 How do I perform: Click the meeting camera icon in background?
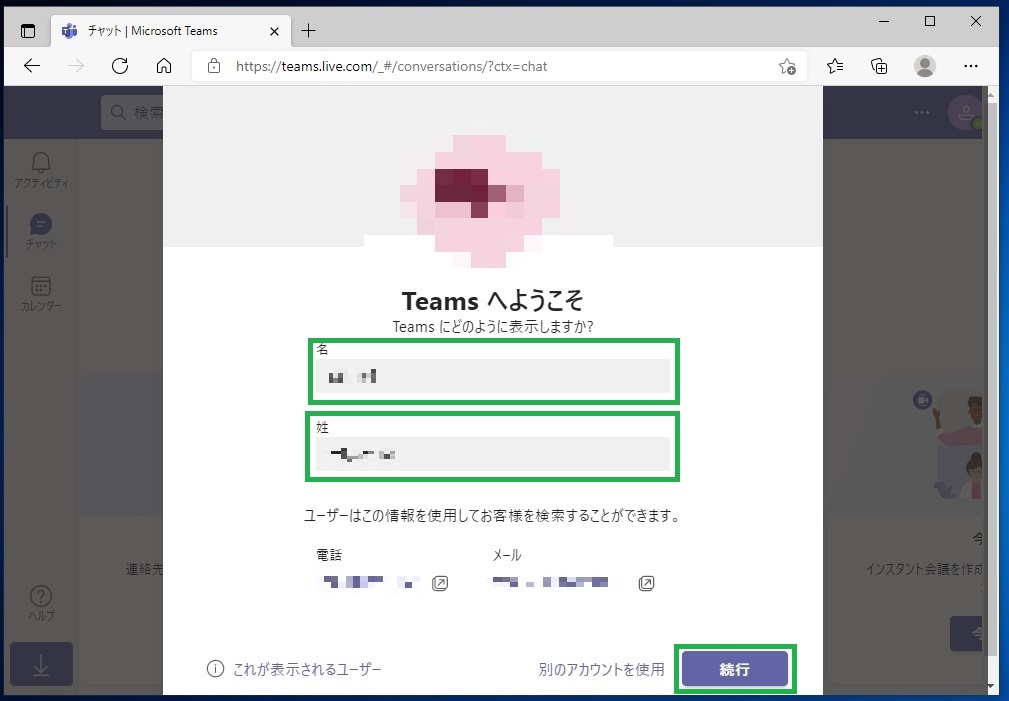(x=922, y=400)
